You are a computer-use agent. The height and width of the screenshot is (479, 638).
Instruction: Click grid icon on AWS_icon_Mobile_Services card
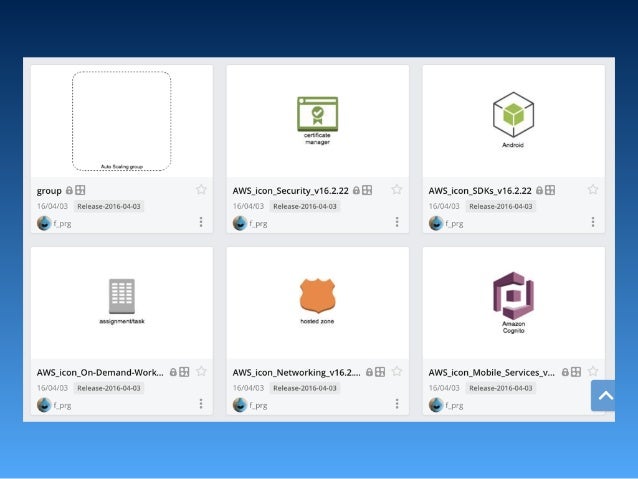pos(576,372)
